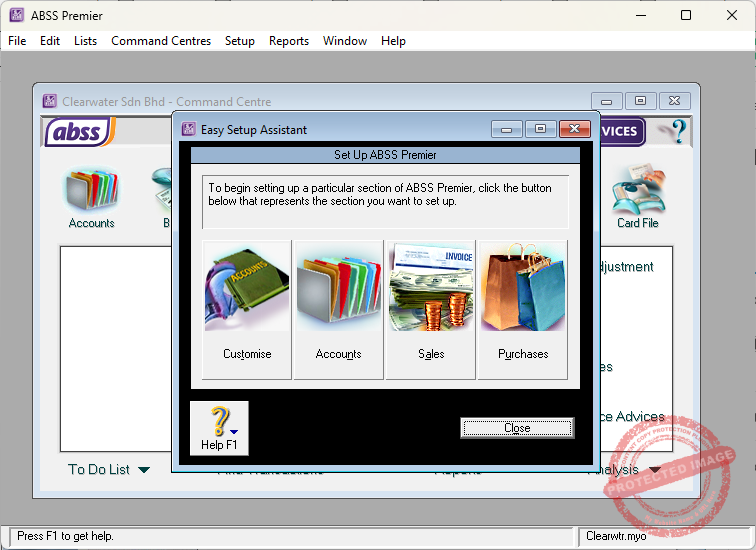This screenshot has height=550, width=756.
Task: Maximize the Easy Setup Assistant window
Action: point(540,129)
